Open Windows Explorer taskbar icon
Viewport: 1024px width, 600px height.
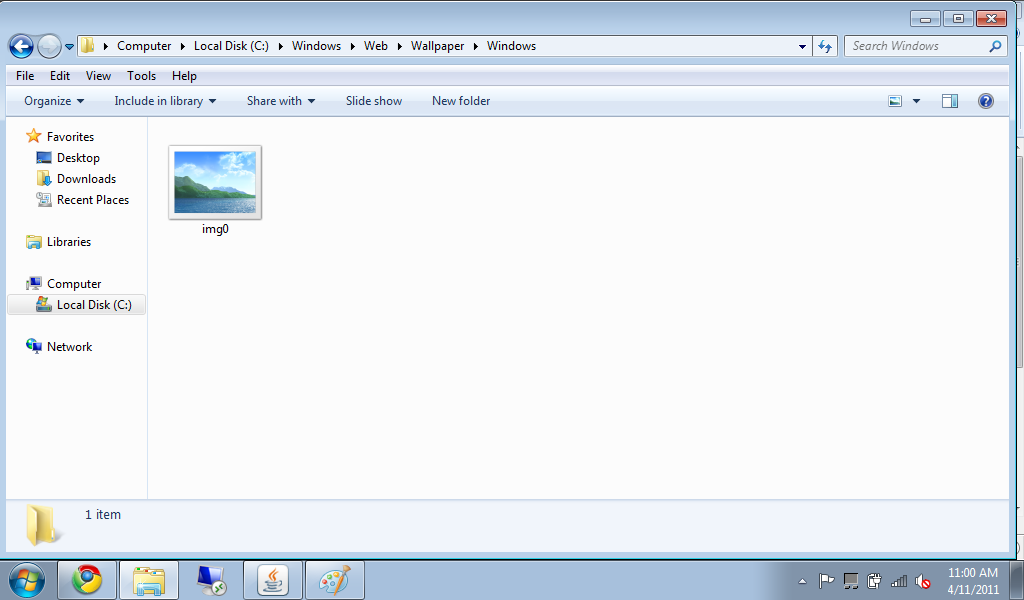(x=149, y=579)
